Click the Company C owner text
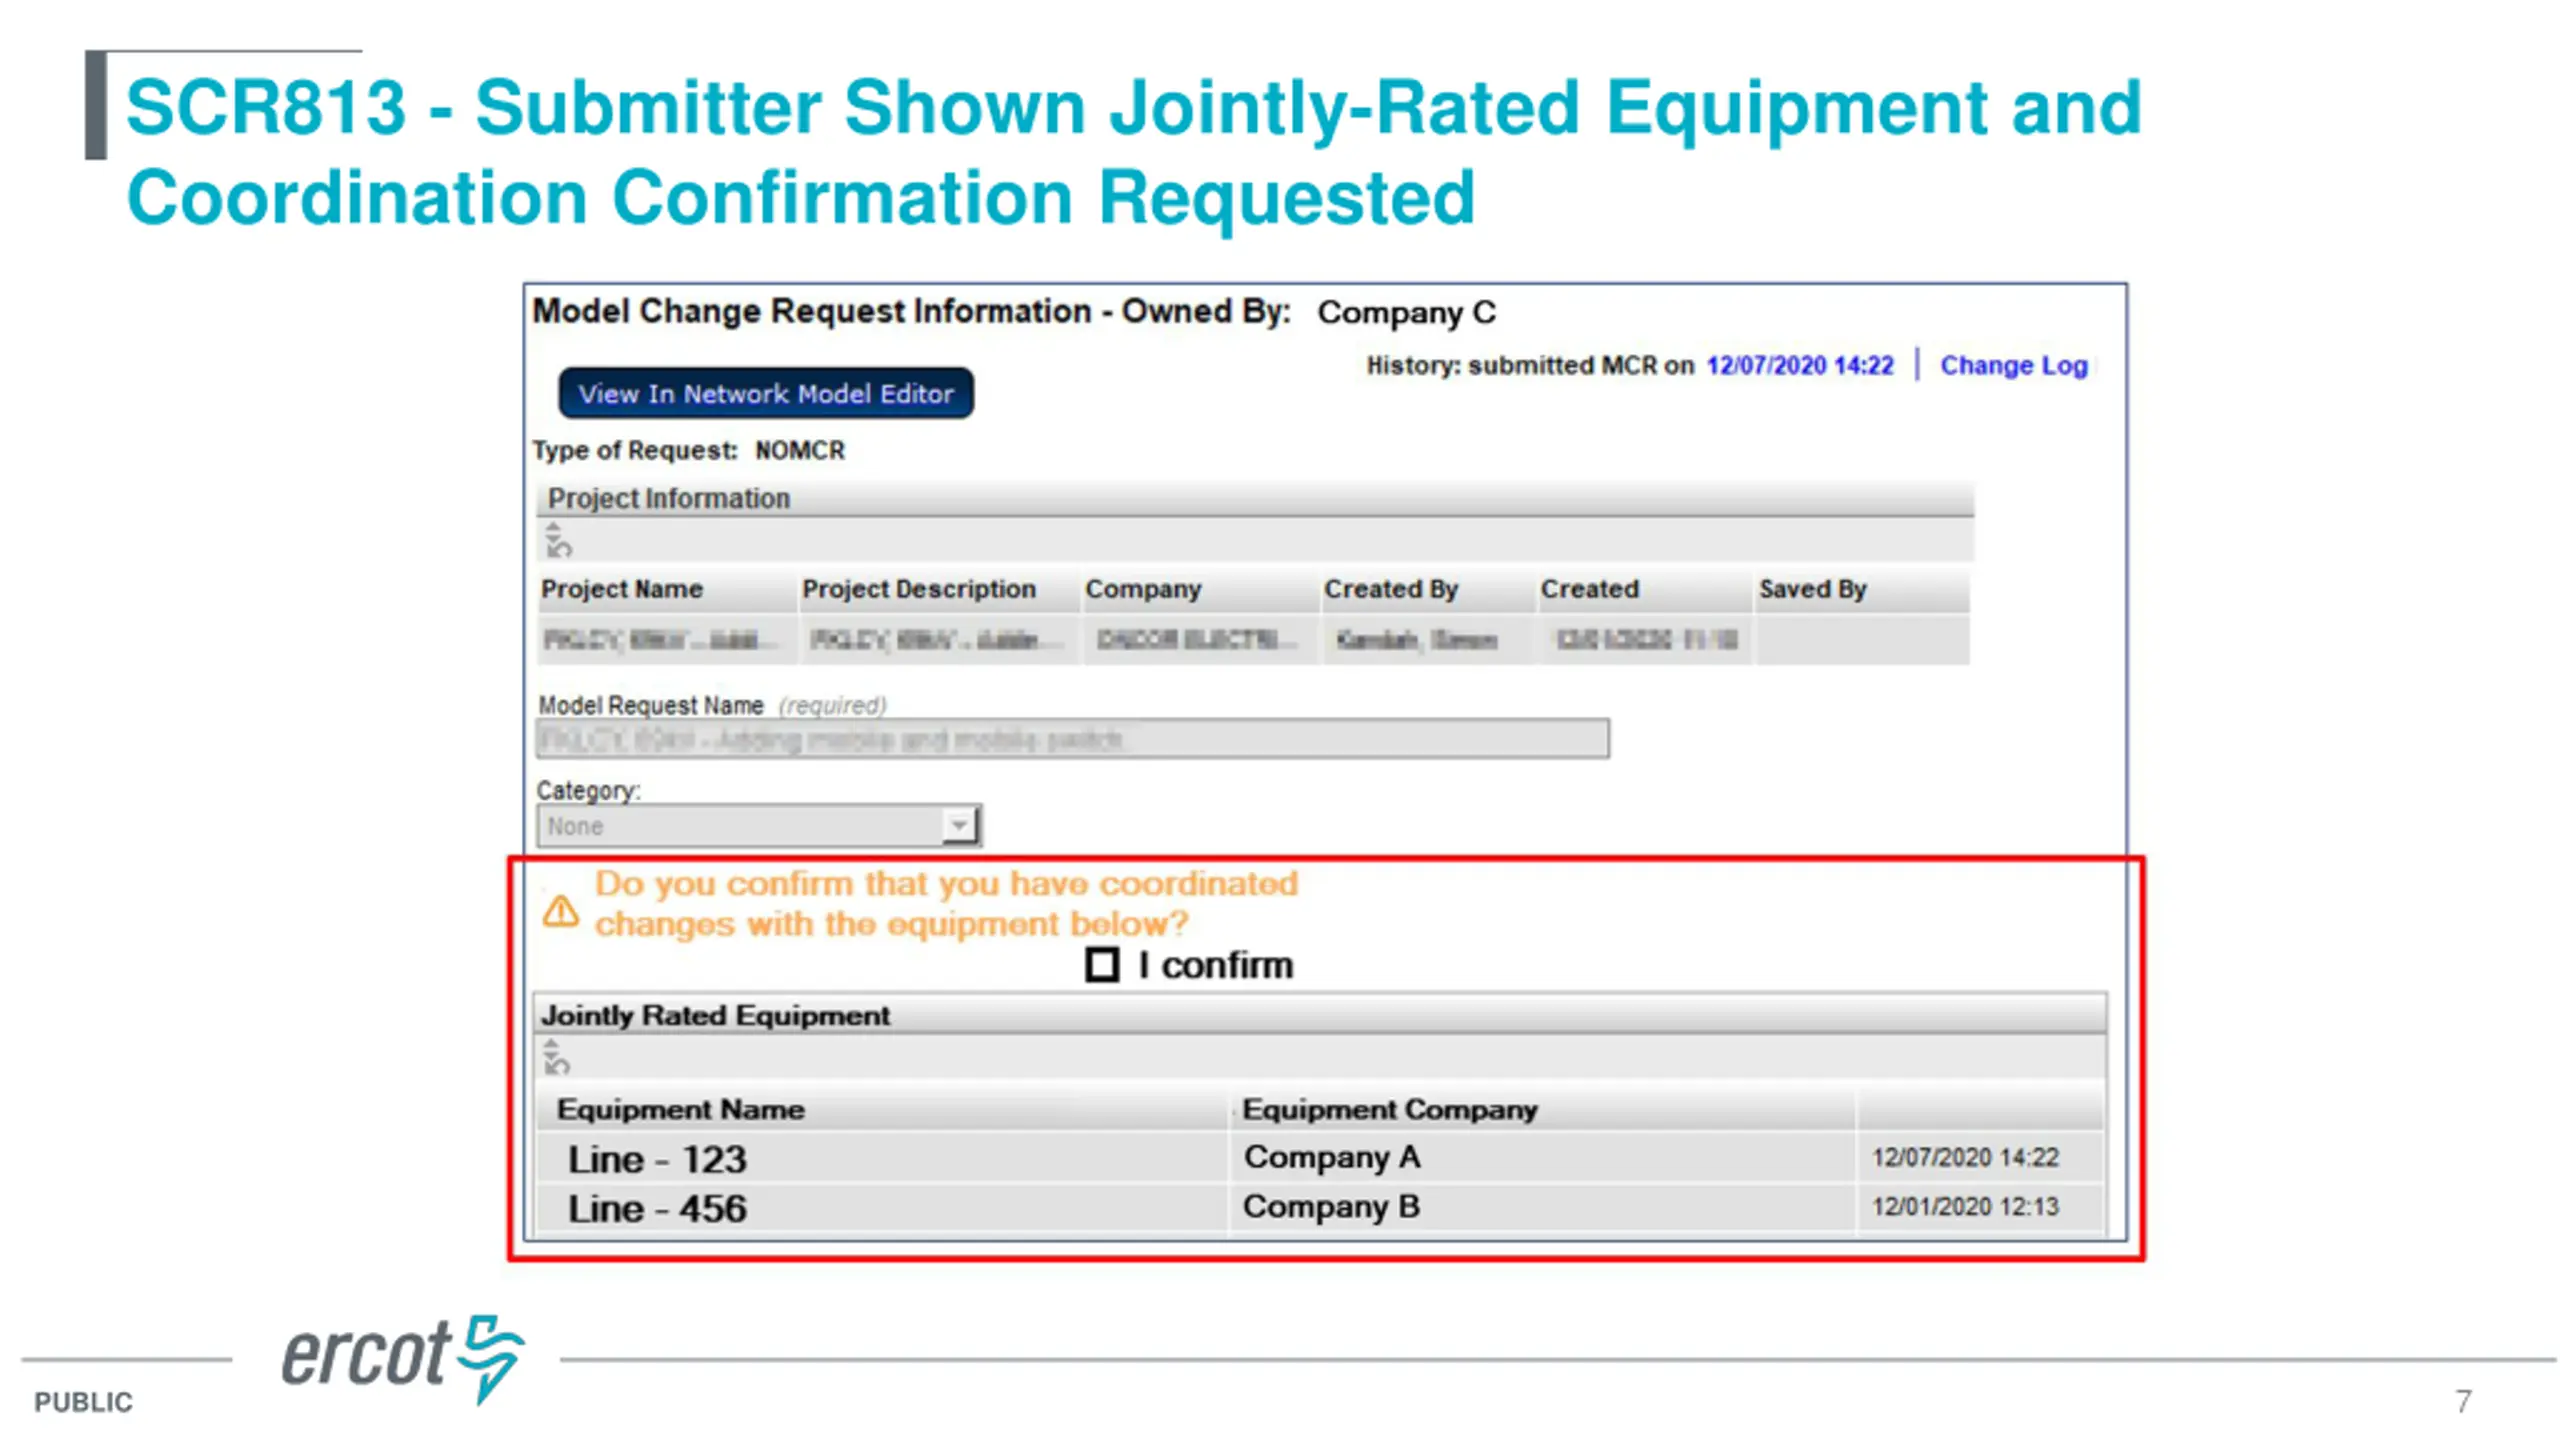The image size is (2560, 1440). [1405, 312]
